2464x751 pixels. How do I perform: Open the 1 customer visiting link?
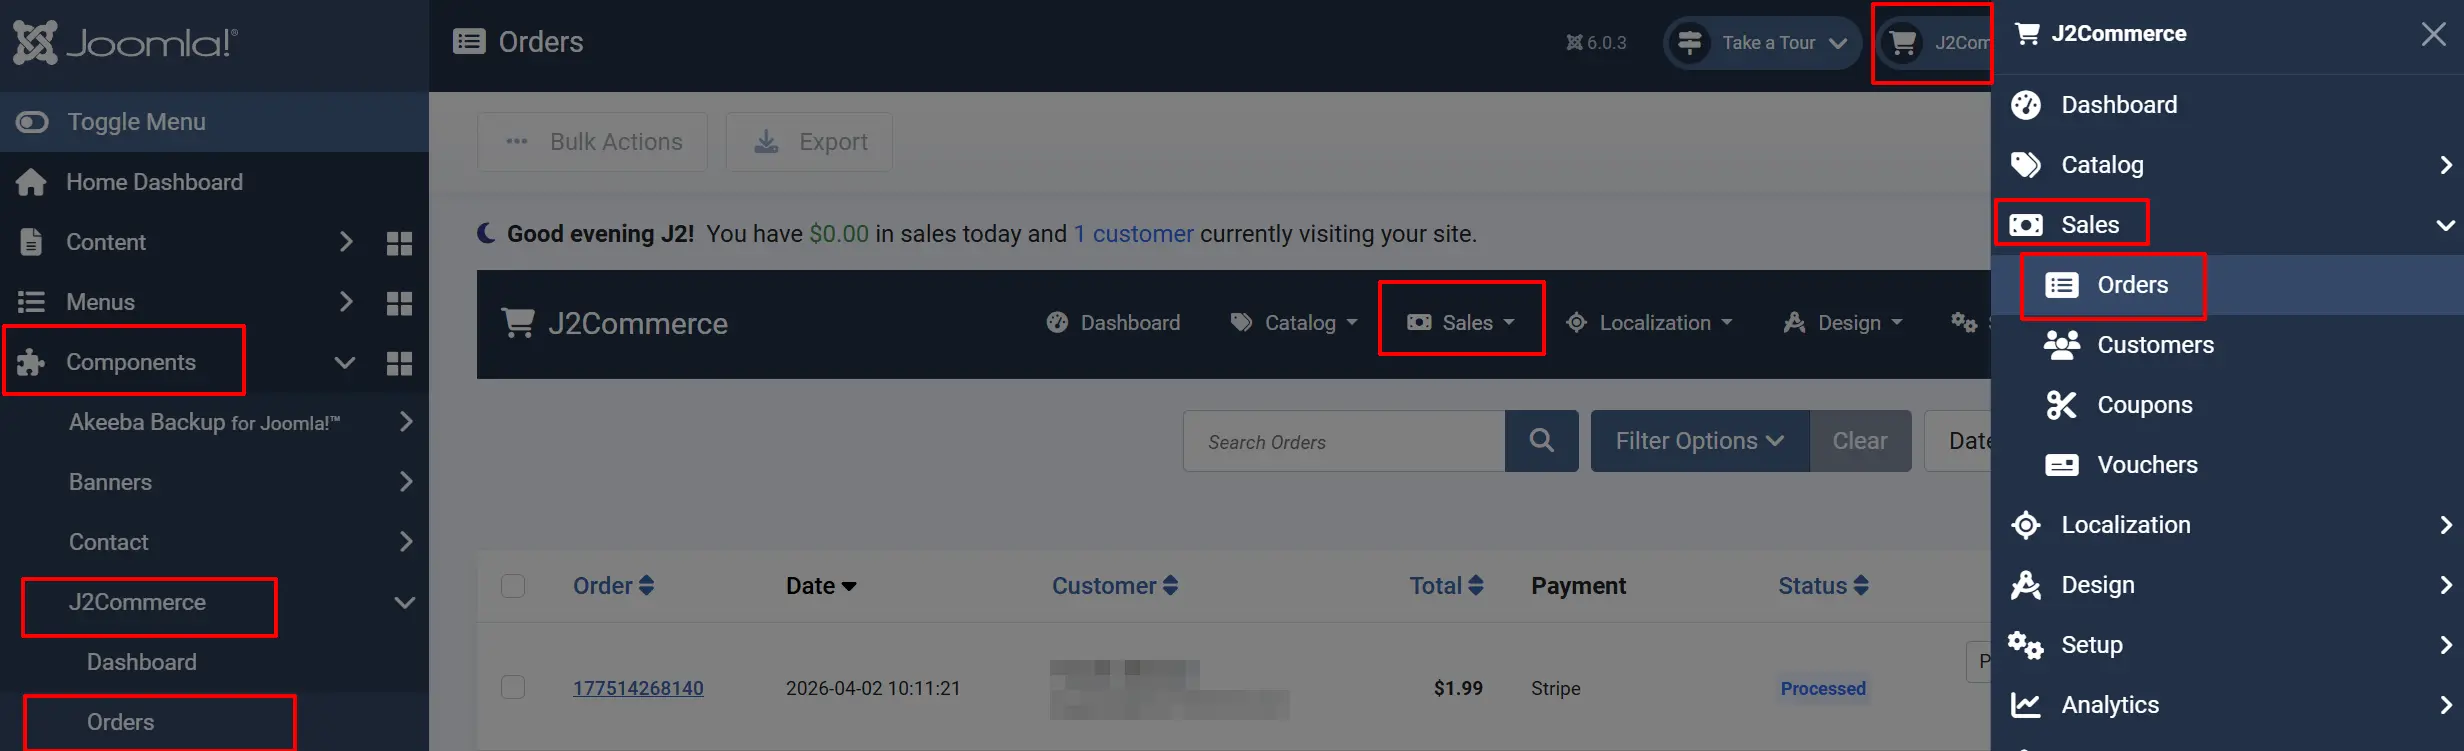[x=1134, y=234]
